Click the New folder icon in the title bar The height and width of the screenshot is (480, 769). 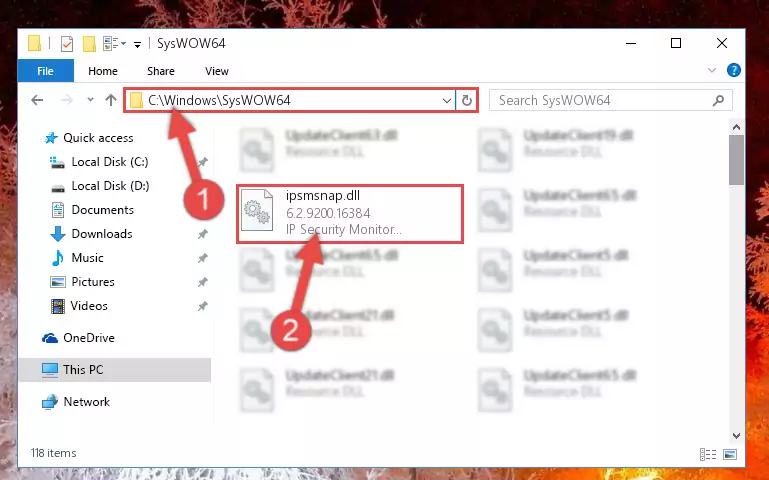[x=89, y=44]
